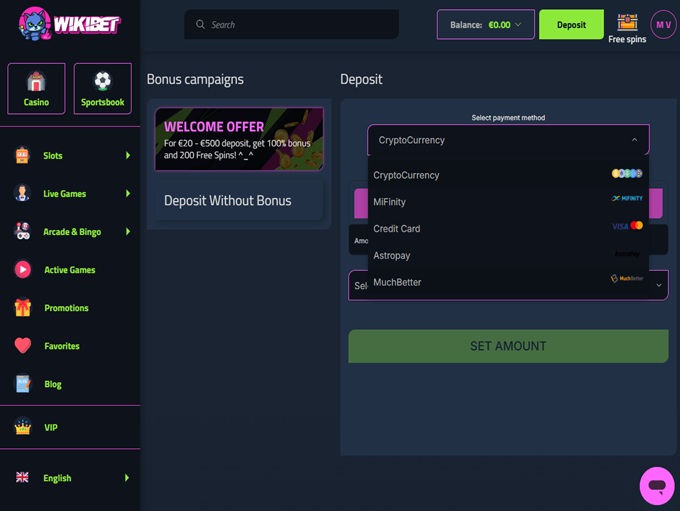Screen dimensions: 680x511
Task: Select MuchBetter from payment list
Action: 508,282
